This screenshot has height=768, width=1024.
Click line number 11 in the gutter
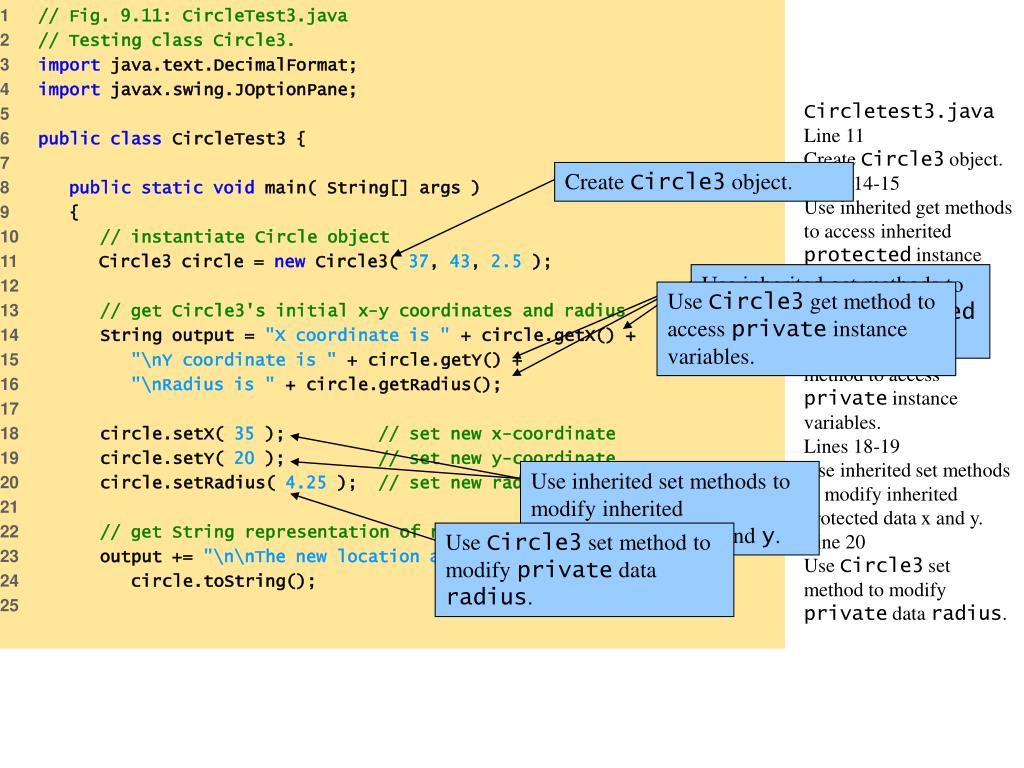tap(9, 262)
